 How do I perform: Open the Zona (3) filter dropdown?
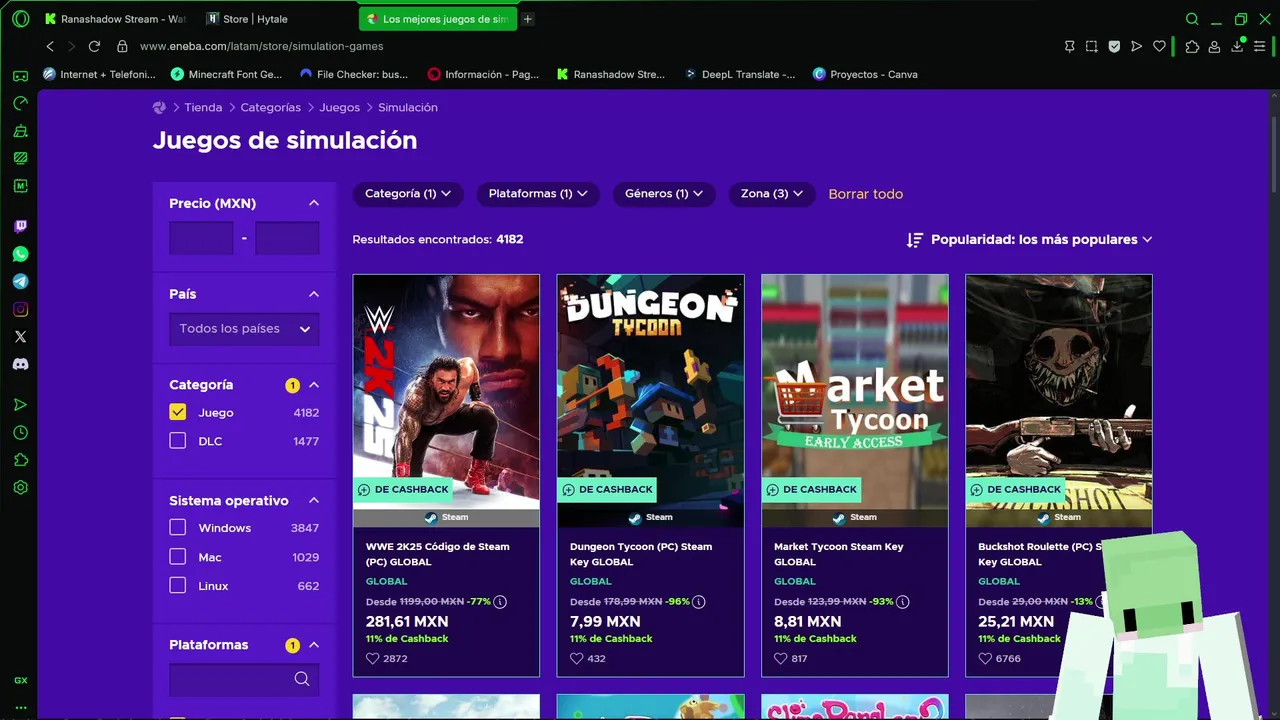tap(772, 194)
